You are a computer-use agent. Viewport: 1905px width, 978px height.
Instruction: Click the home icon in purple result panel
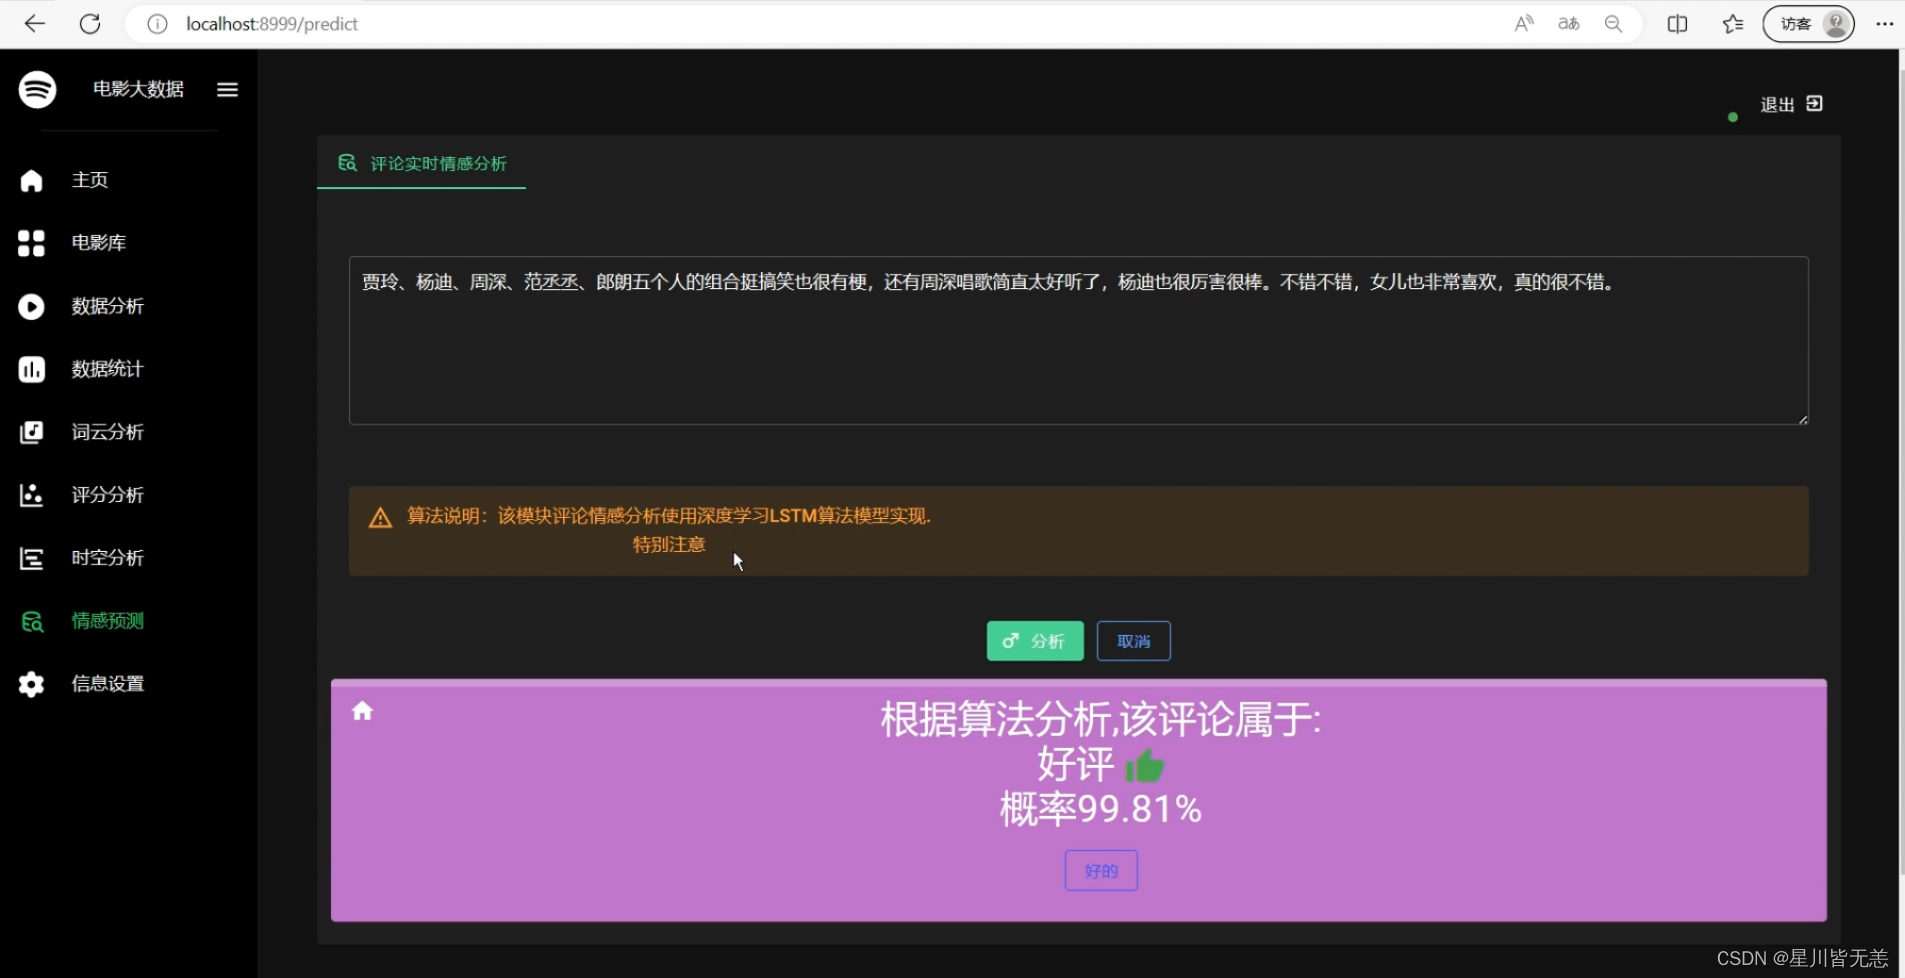pyautogui.click(x=362, y=711)
